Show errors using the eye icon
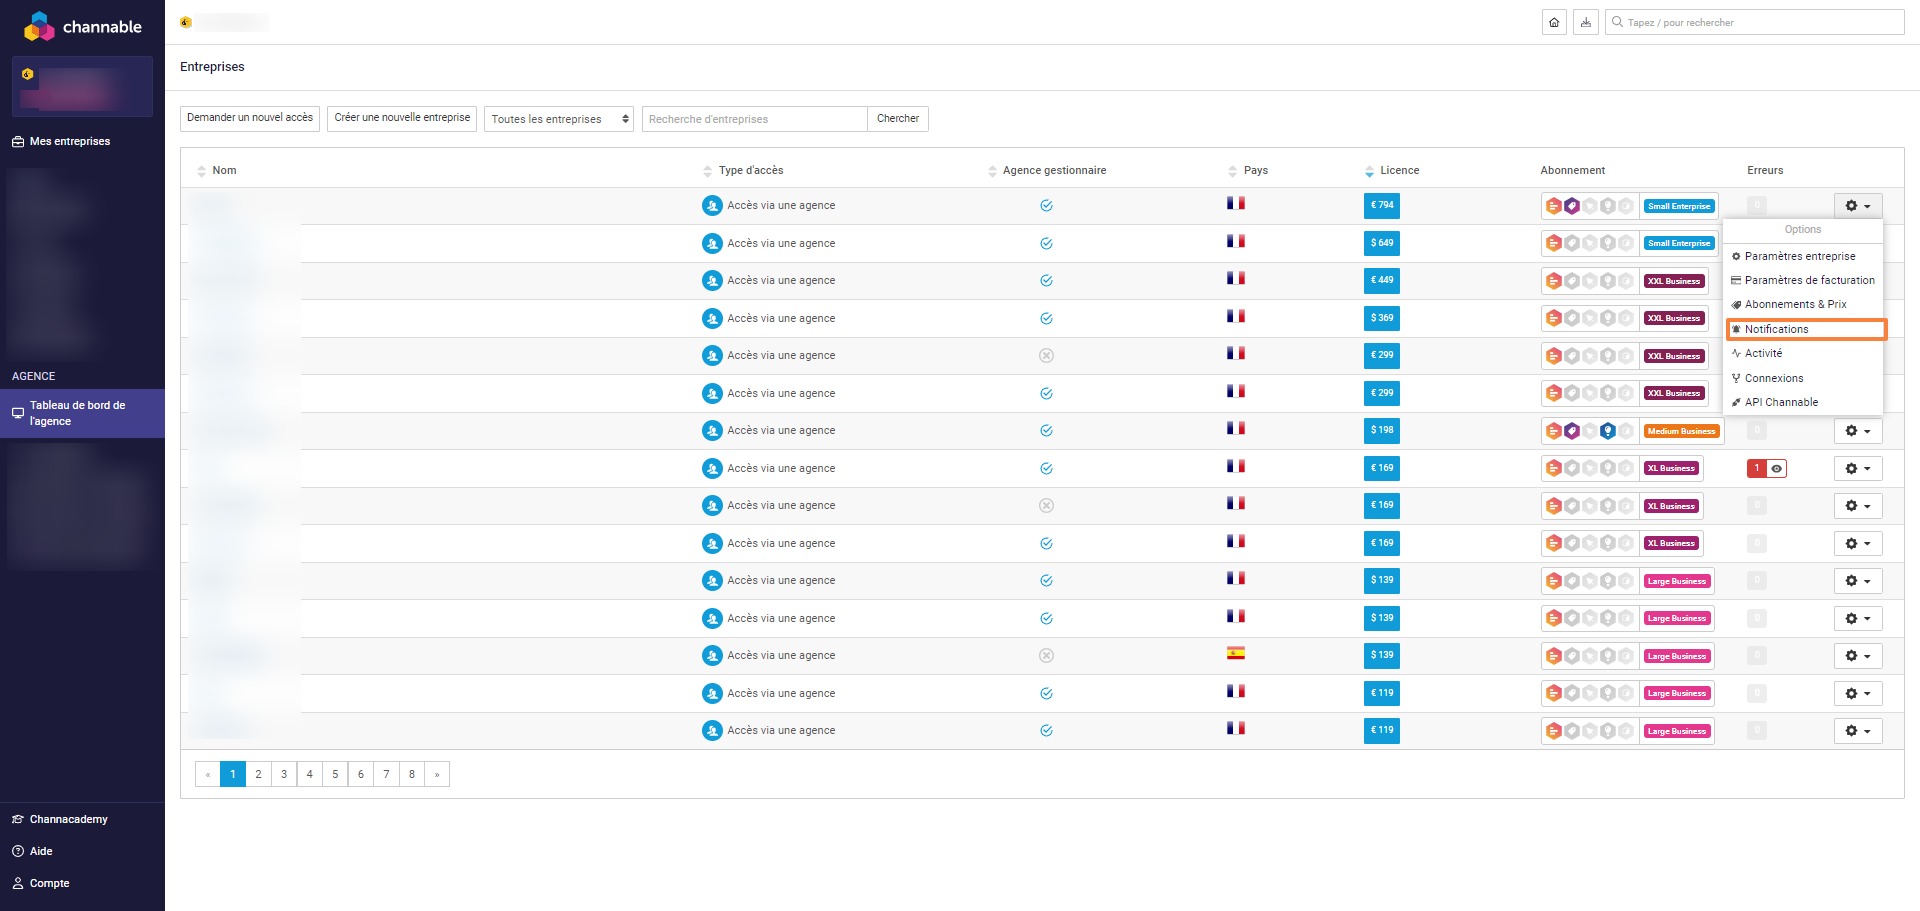 click(x=1777, y=468)
